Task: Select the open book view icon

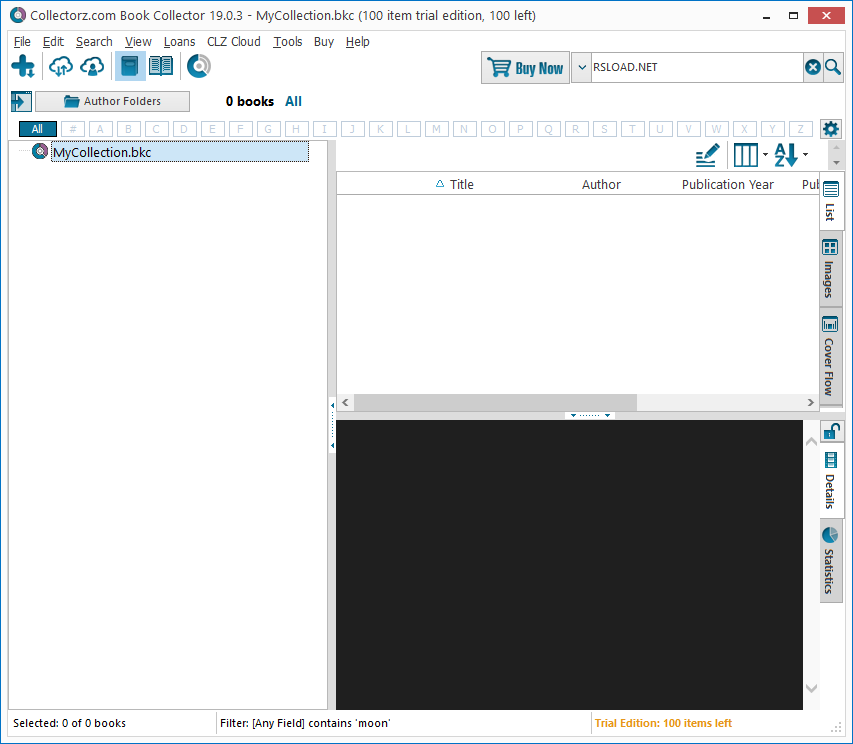Action: pyautogui.click(x=161, y=66)
